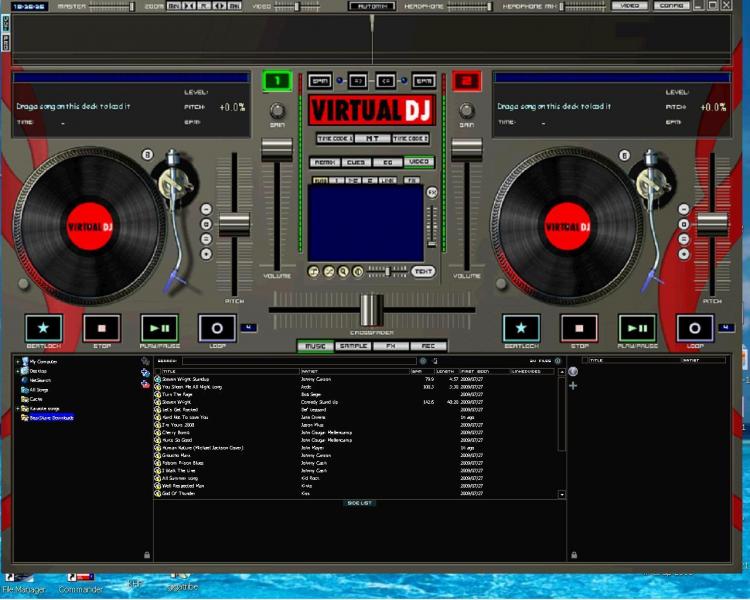Click the Video button in top bar
750x600 pixels.
click(630, 6)
